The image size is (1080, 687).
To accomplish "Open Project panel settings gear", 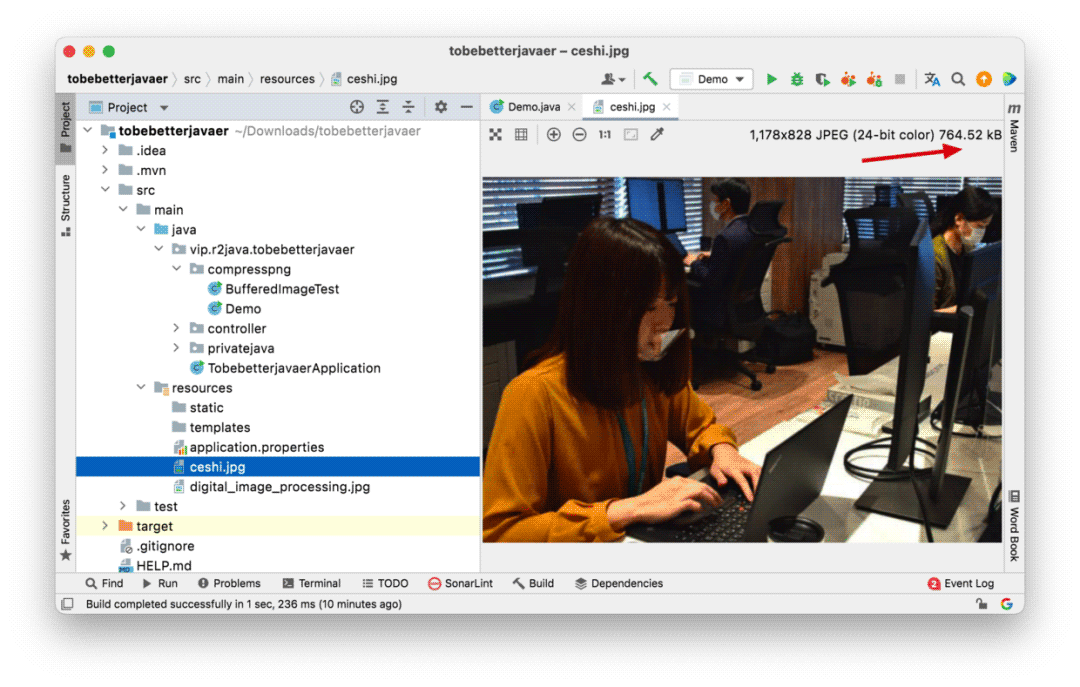I will click(441, 107).
